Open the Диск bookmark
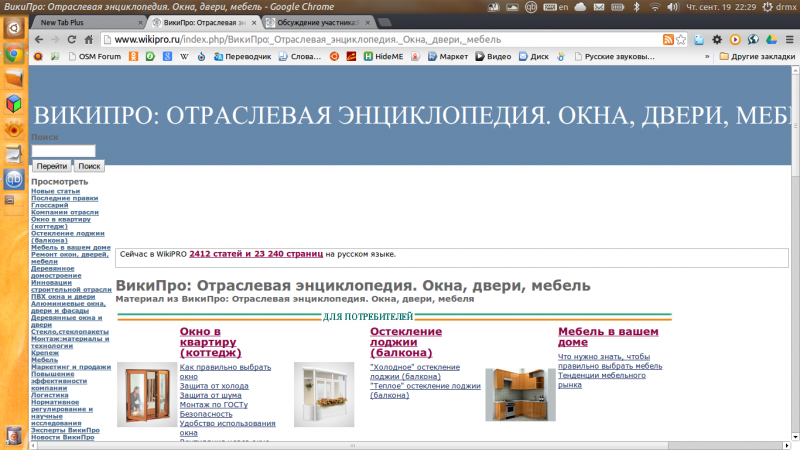The image size is (800, 450). 534,57
